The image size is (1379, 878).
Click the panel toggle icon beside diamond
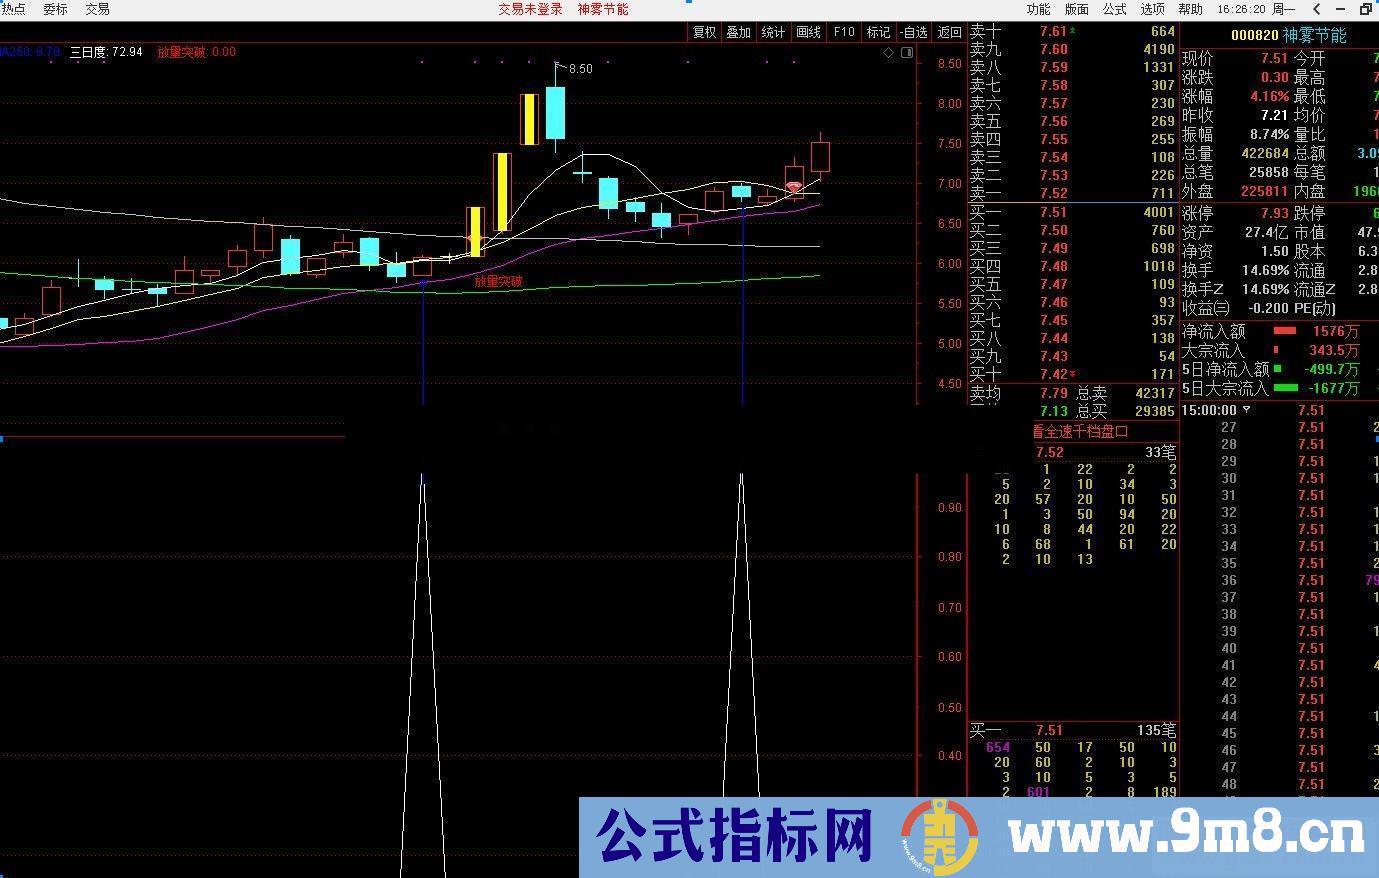[907, 53]
